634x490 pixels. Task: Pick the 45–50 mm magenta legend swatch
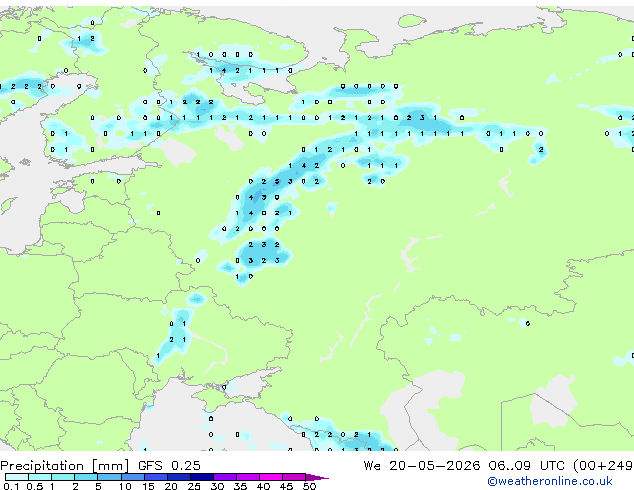click(294, 477)
